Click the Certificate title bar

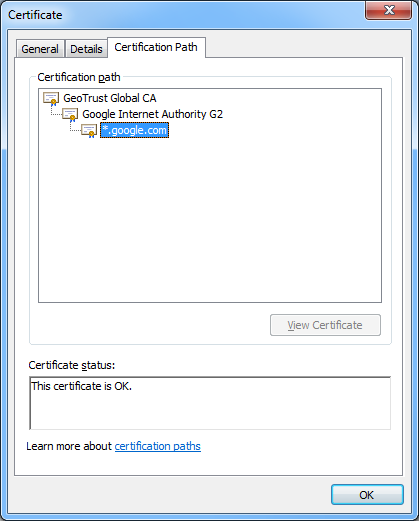[x=183, y=15]
